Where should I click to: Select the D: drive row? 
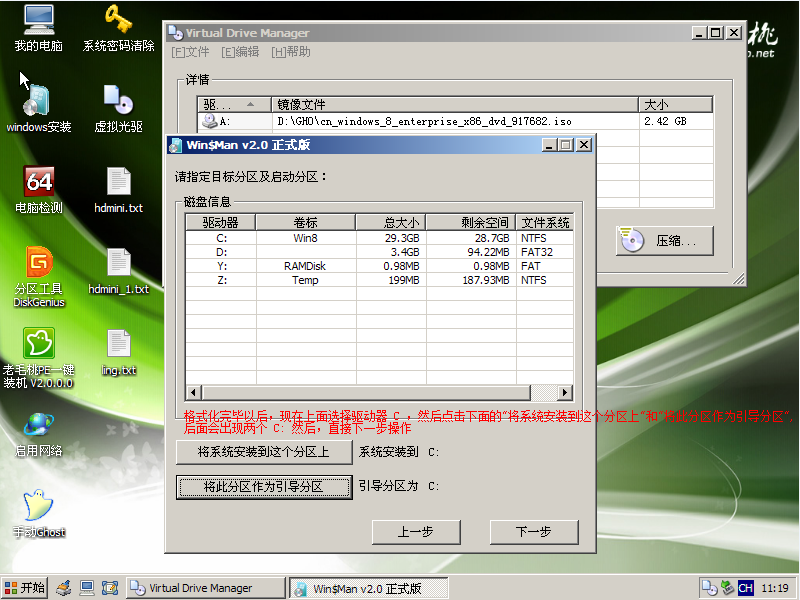pyautogui.click(x=380, y=252)
